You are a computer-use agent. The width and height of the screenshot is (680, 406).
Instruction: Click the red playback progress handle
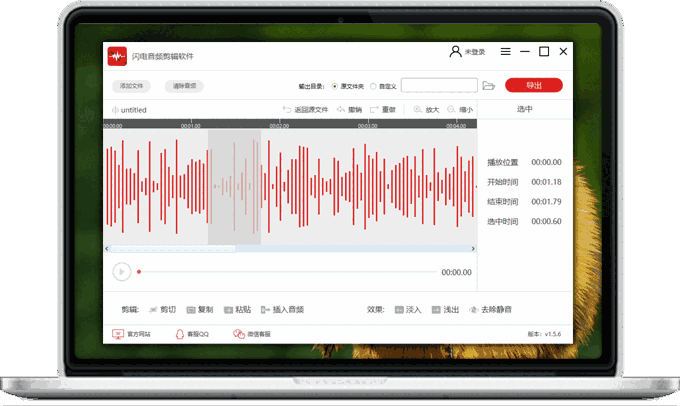click(139, 272)
